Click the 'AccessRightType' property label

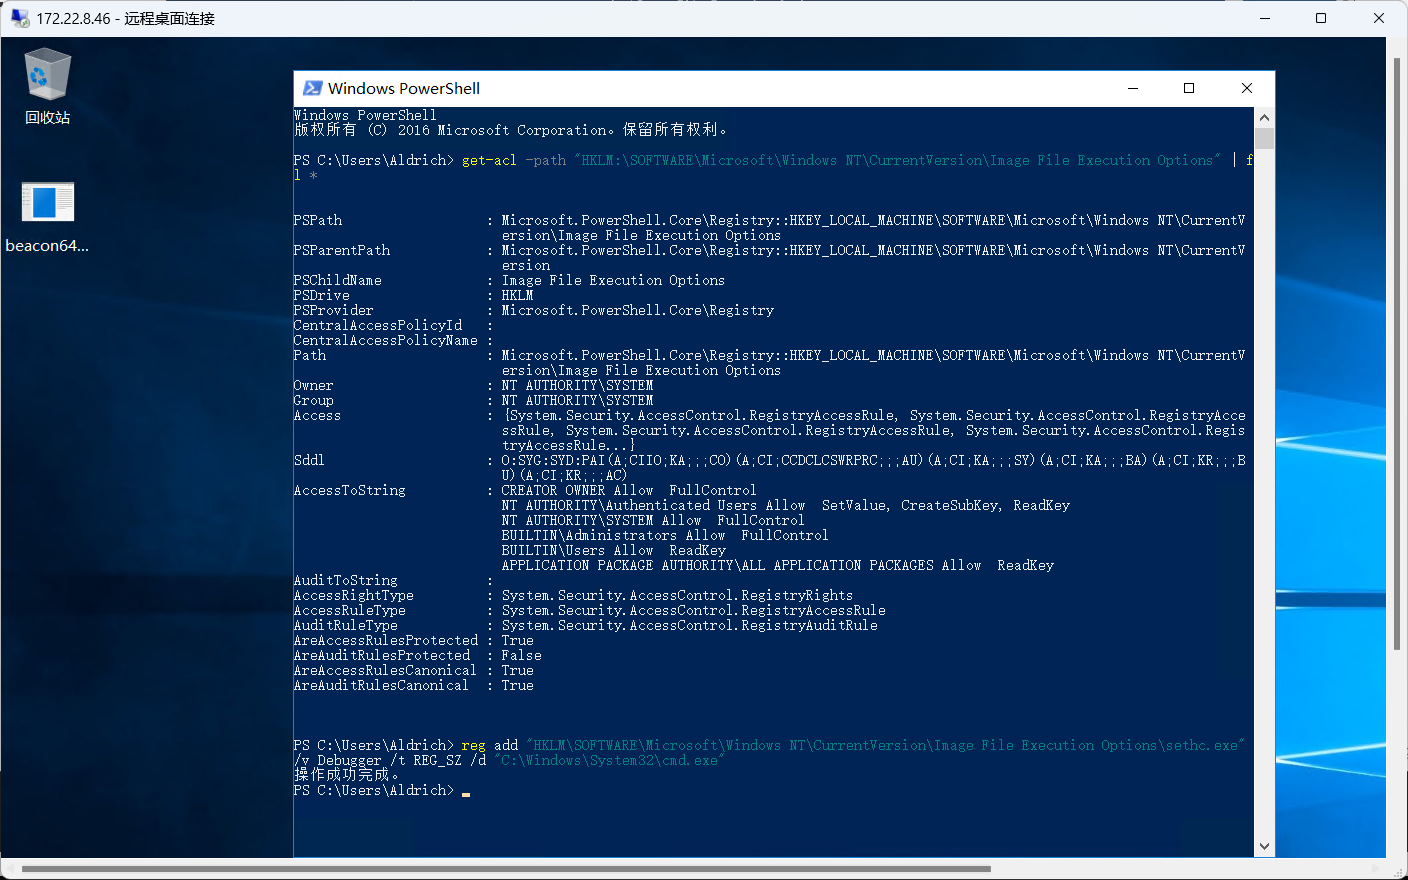[354, 595]
